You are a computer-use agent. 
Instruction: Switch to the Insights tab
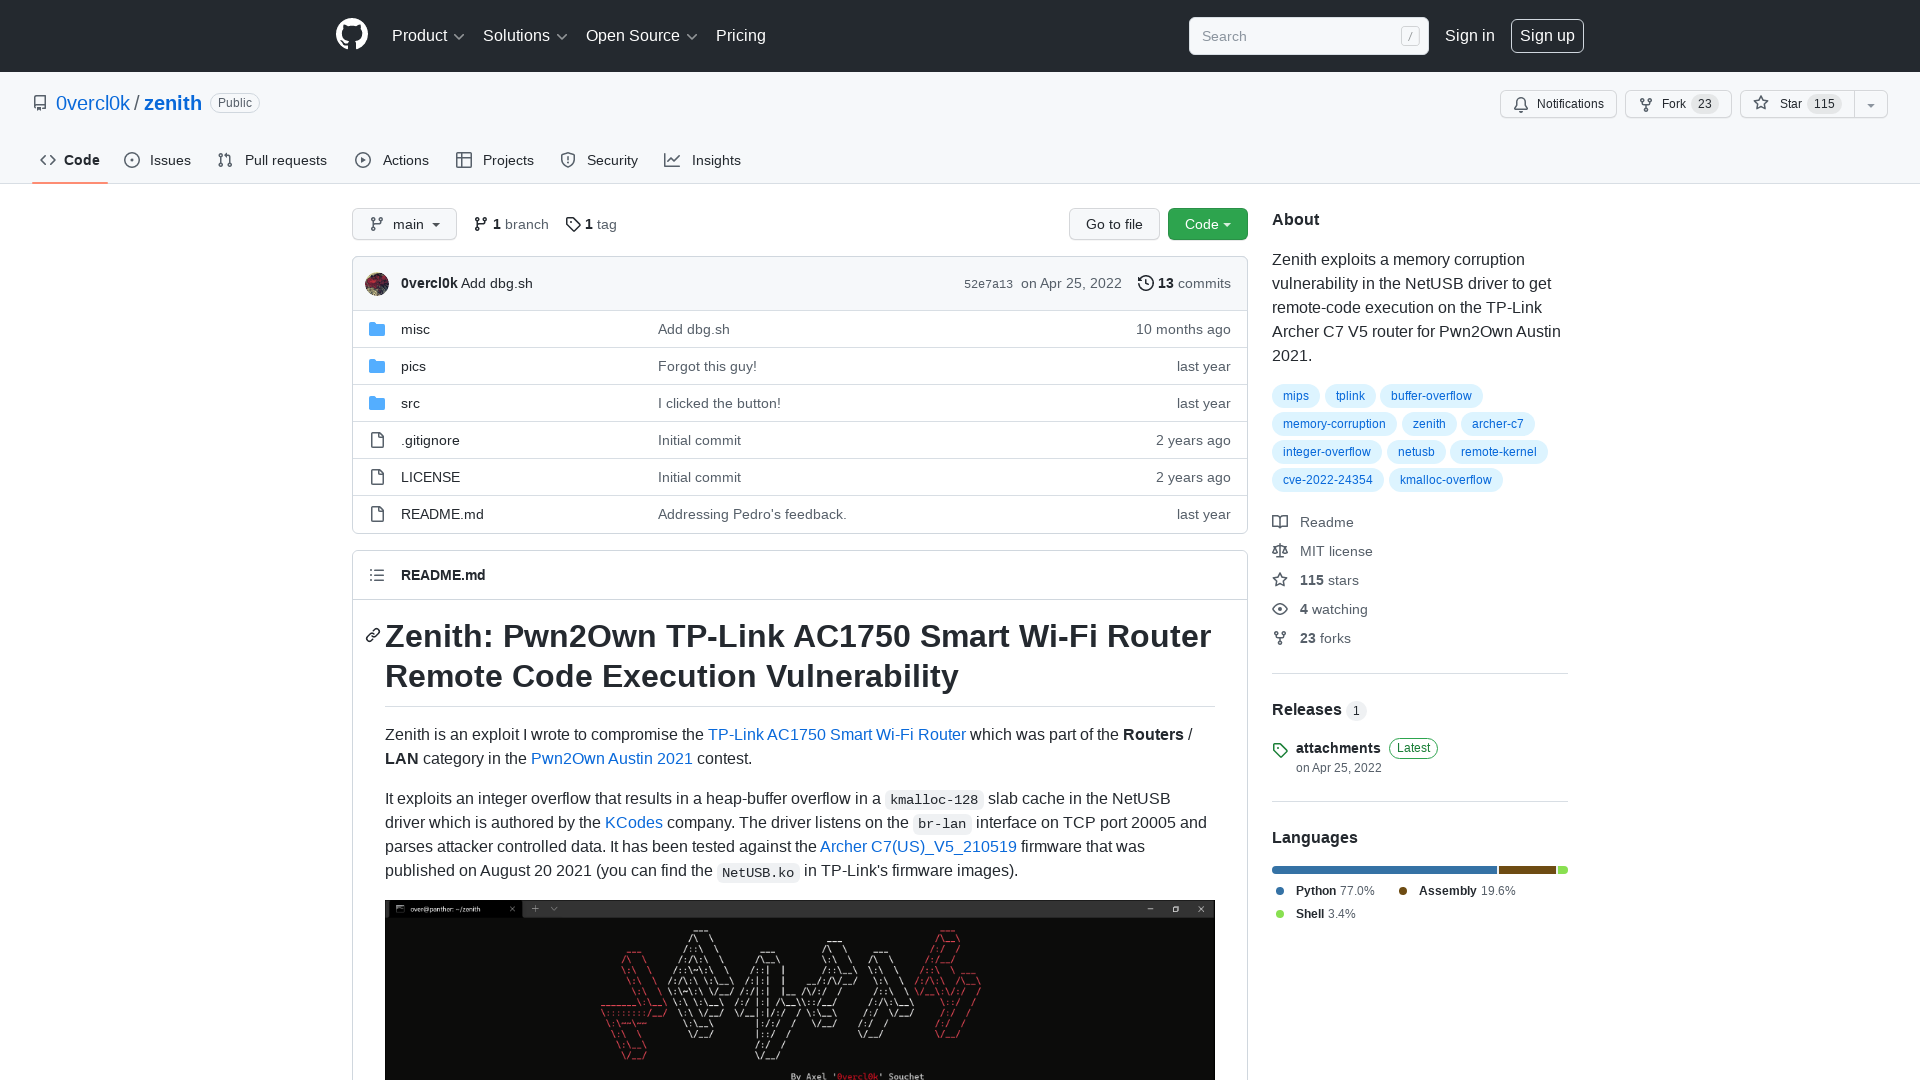[703, 160]
